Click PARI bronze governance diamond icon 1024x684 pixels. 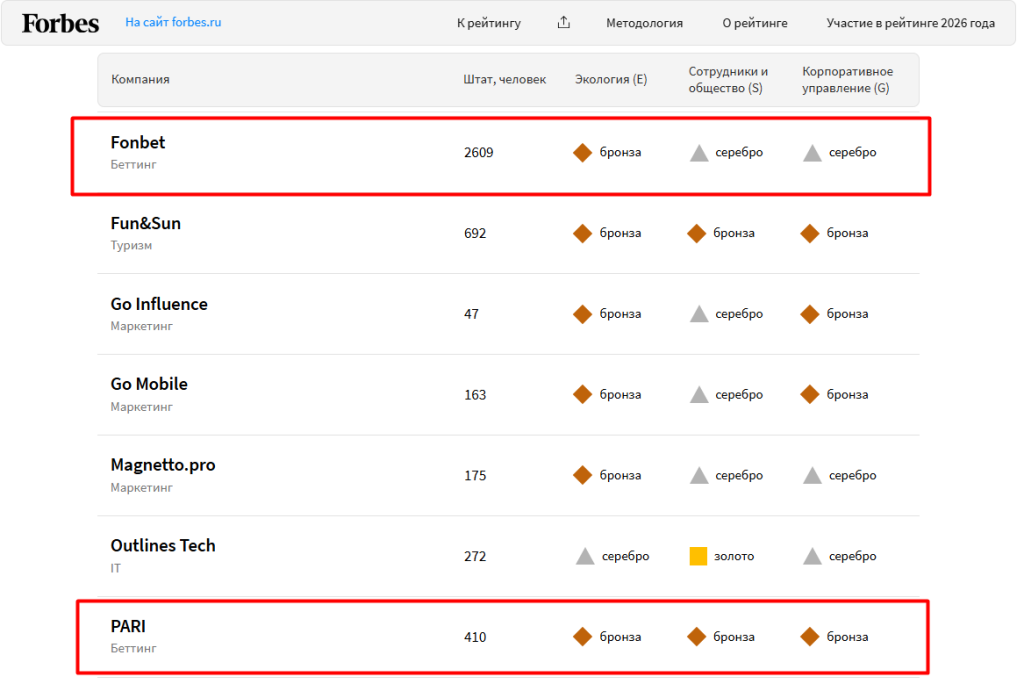click(809, 637)
